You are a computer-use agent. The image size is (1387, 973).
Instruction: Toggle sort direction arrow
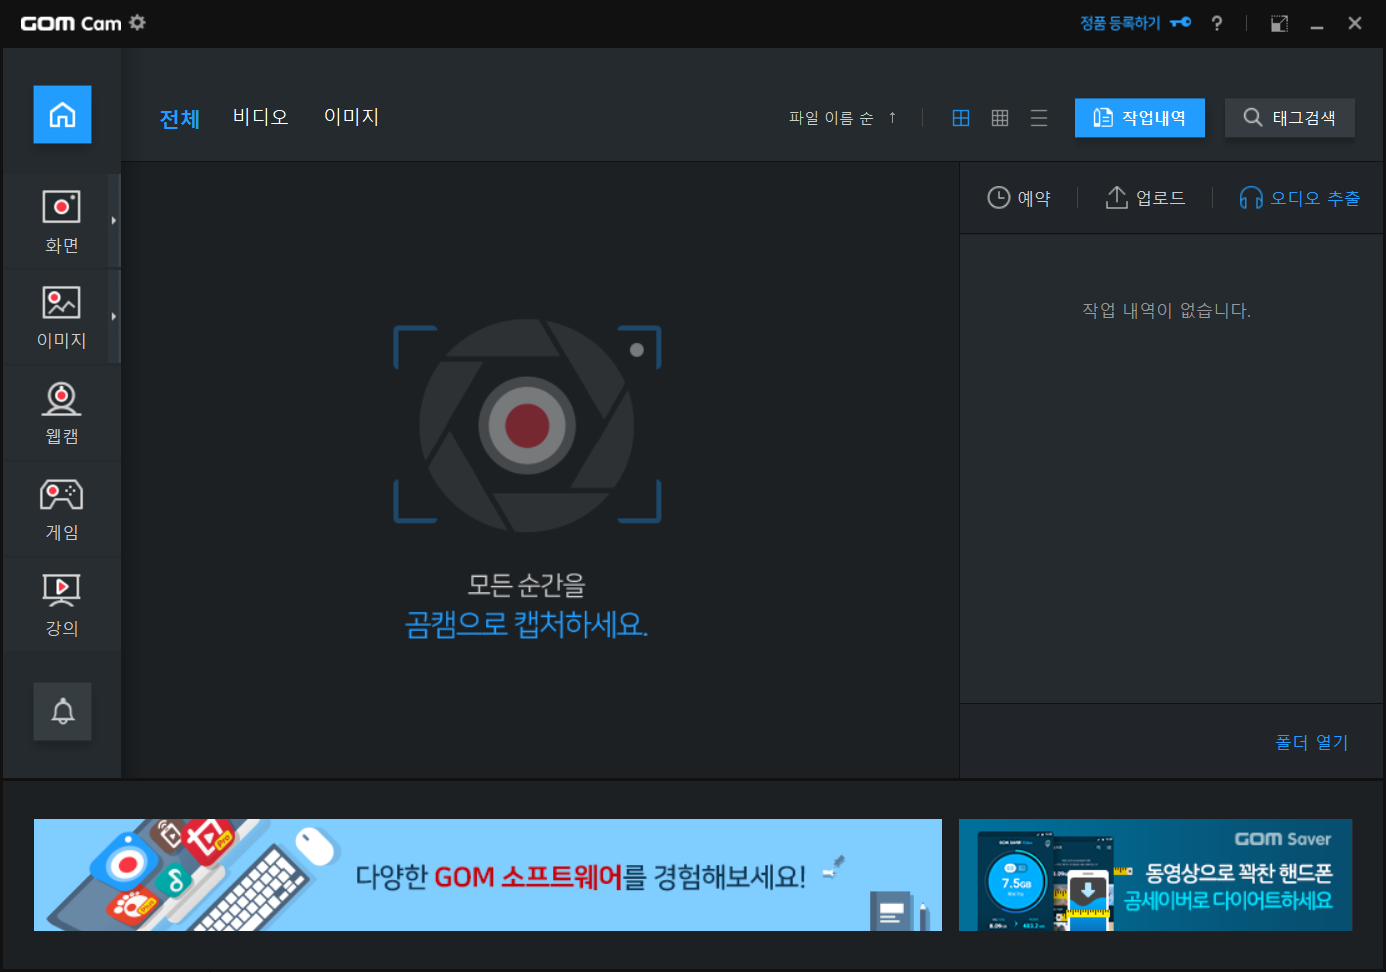coord(892,118)
